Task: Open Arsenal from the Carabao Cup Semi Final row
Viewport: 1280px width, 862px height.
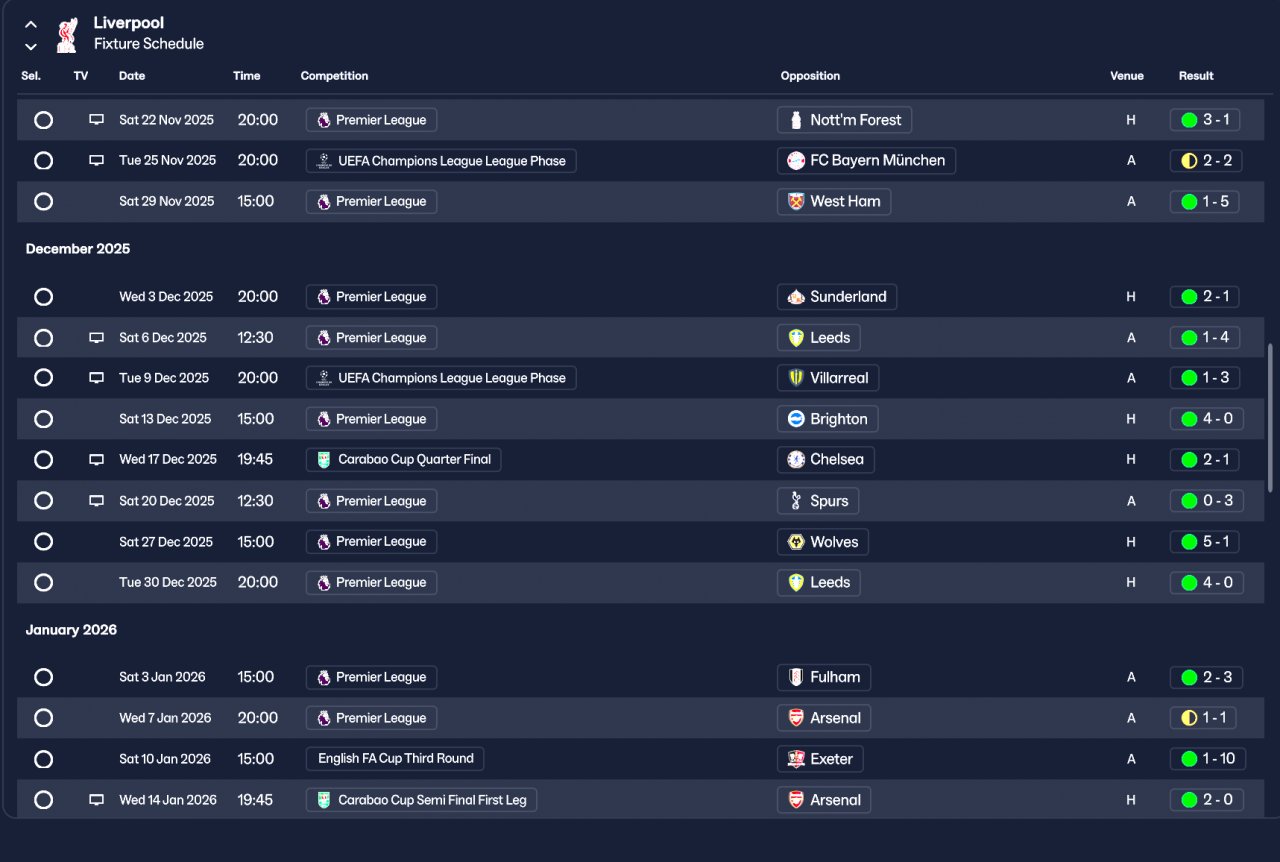Action: 824,800
